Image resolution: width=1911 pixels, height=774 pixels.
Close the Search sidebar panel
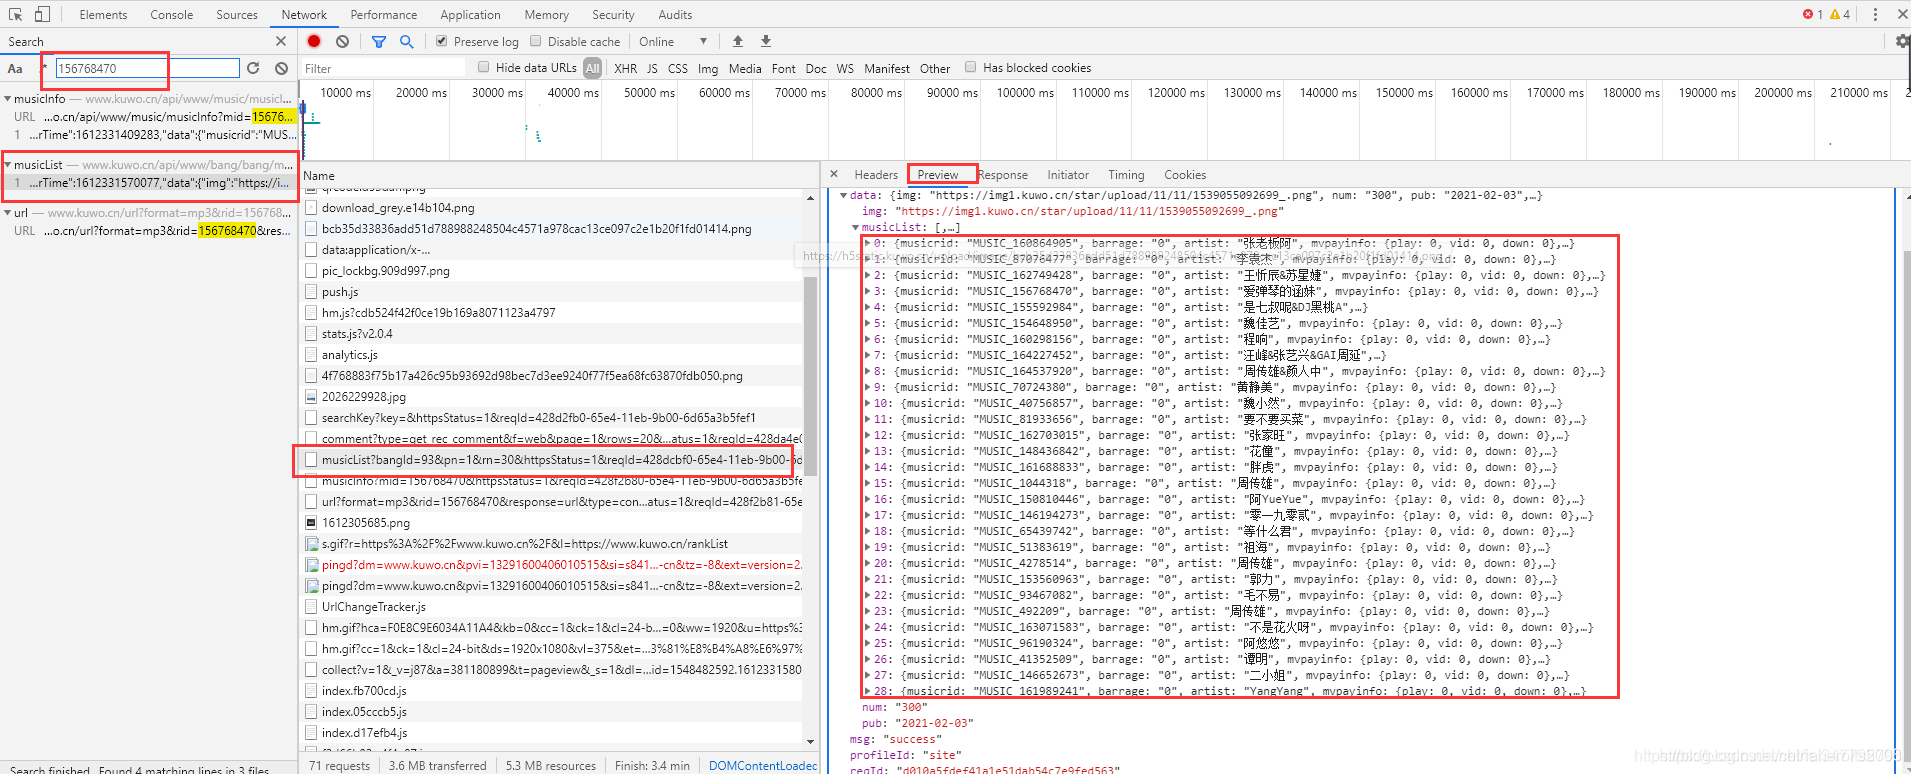point(281,41)
